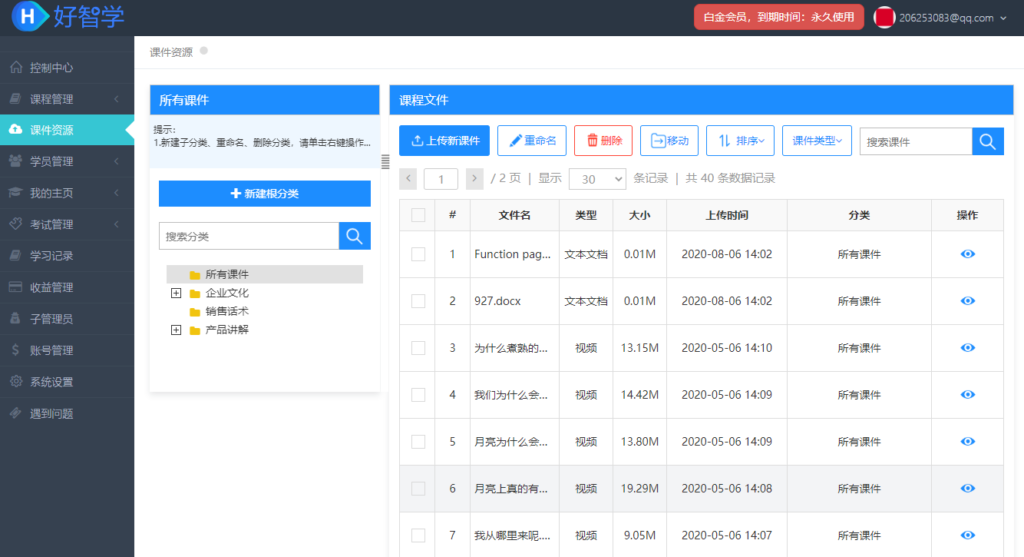Click the 好智学 H logo icon
Screen dimensions: 1024x557
tap(29, 16)
